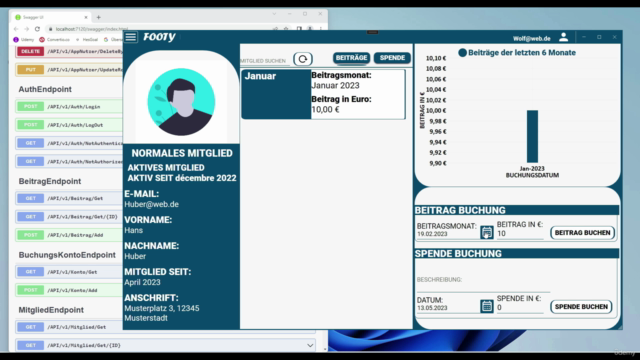Focus the Mitglied suchen search field
The image size is (640, 360).
[265, 61]
